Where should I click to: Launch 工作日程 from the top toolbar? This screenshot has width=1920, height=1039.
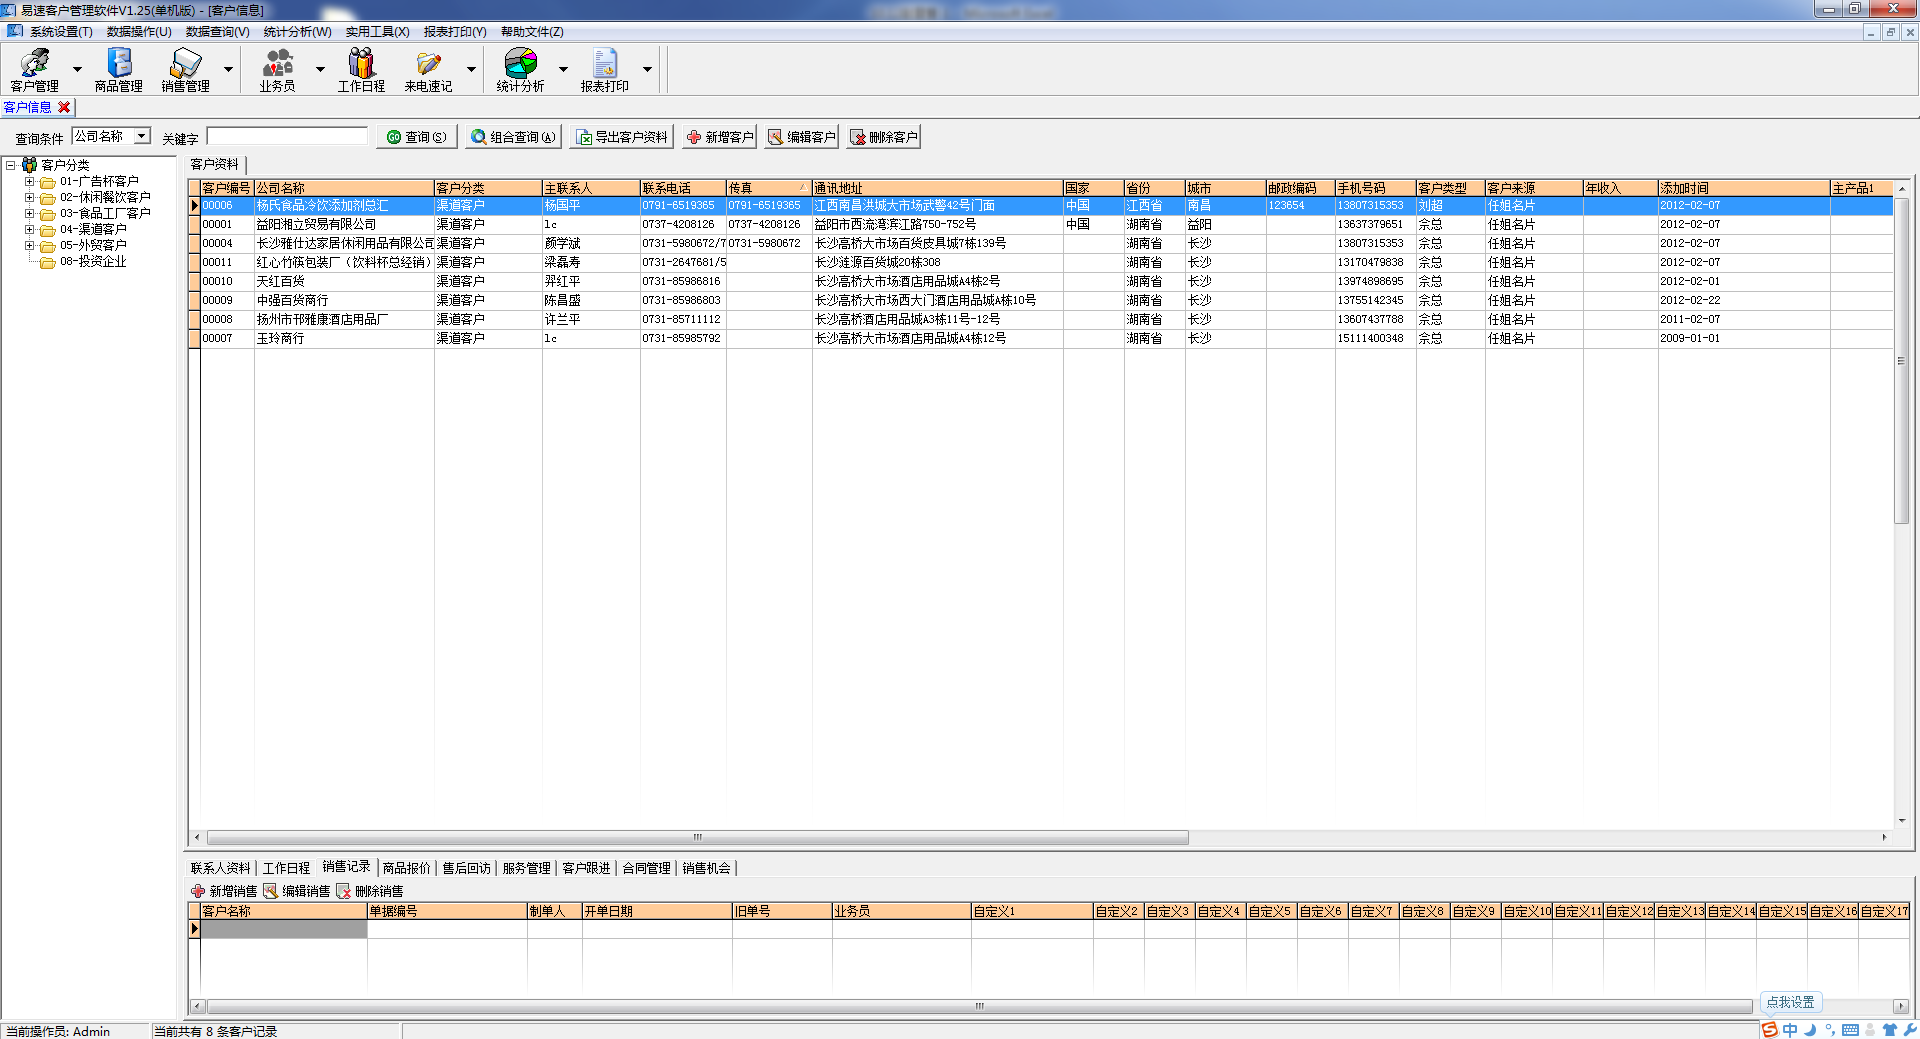click(x=361, y=70)
